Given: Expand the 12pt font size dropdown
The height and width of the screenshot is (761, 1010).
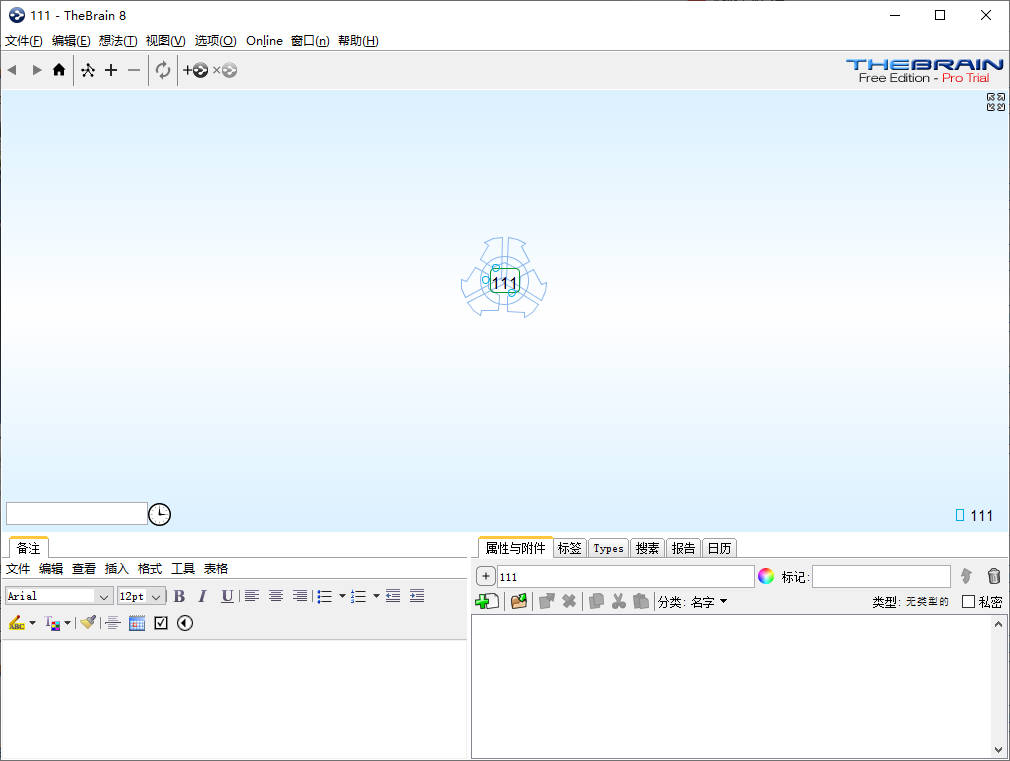Looking at the screenshot, I should (157, 596).
